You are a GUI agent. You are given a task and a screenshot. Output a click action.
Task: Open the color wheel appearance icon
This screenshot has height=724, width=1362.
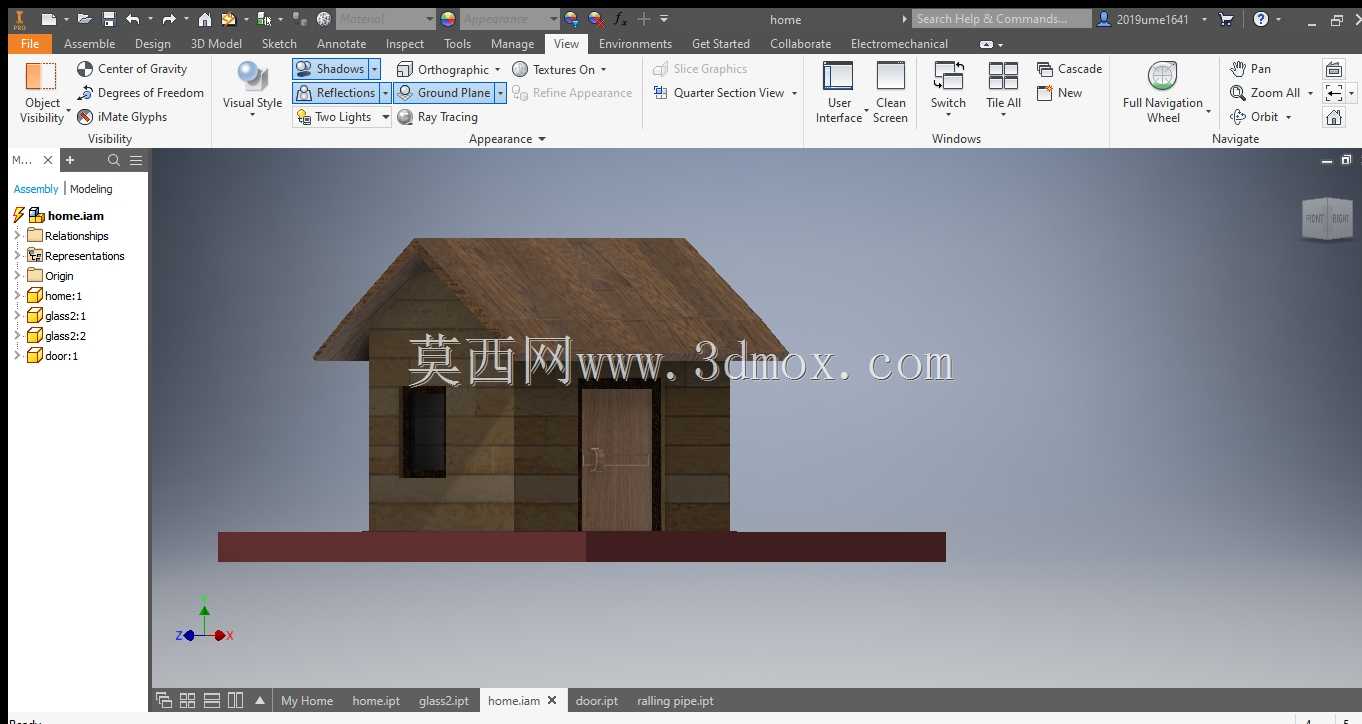[x=447, y=19]
